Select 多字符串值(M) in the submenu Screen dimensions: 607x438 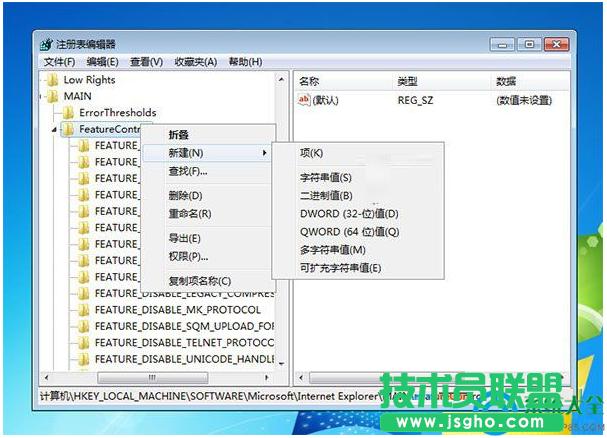point(358,250)
